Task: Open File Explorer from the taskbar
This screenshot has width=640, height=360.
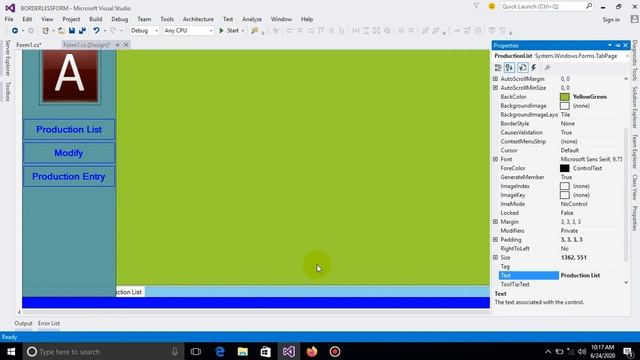Action: point(242,351)
